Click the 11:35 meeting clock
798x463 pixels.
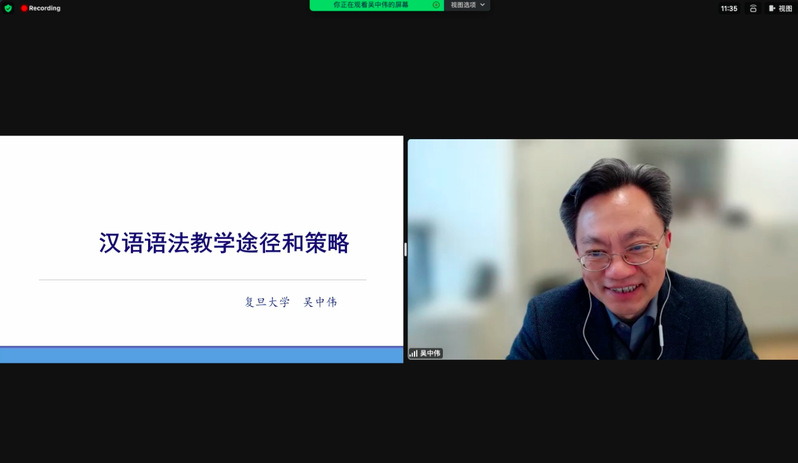coord(729,8)
